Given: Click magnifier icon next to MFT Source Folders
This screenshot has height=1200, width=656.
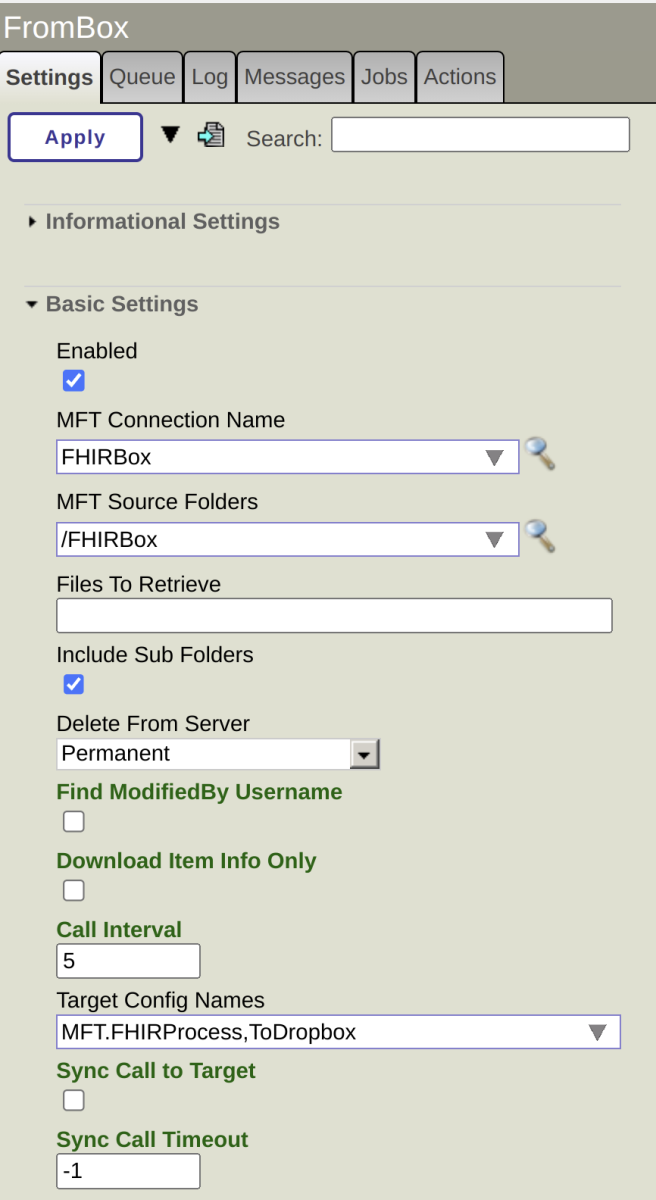Looking at the screenshot, I should [x=540, y=537].
